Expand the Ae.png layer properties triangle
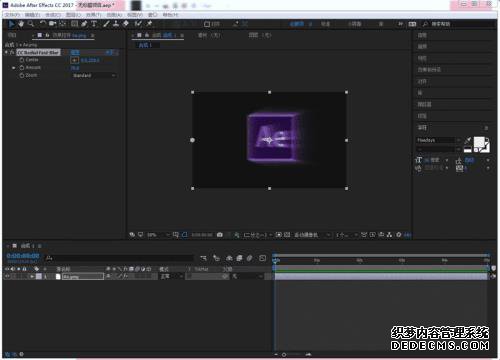Image resolution: width=500 pixels, height=360 pixels. point(32,276)
